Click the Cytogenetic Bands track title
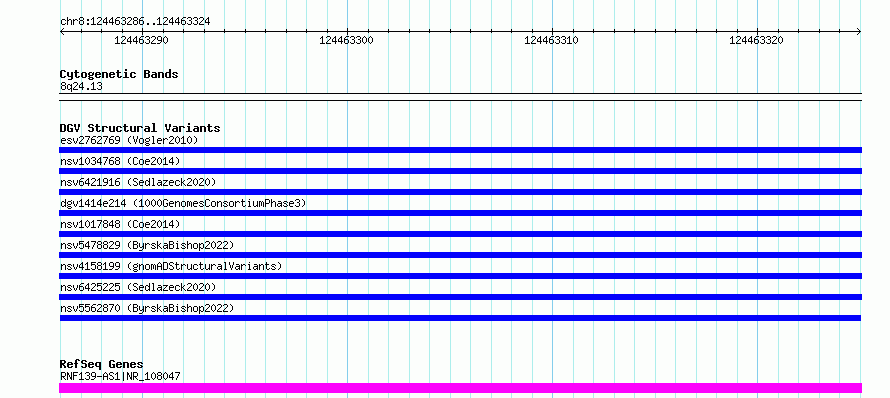 click(x=119, y=74)
